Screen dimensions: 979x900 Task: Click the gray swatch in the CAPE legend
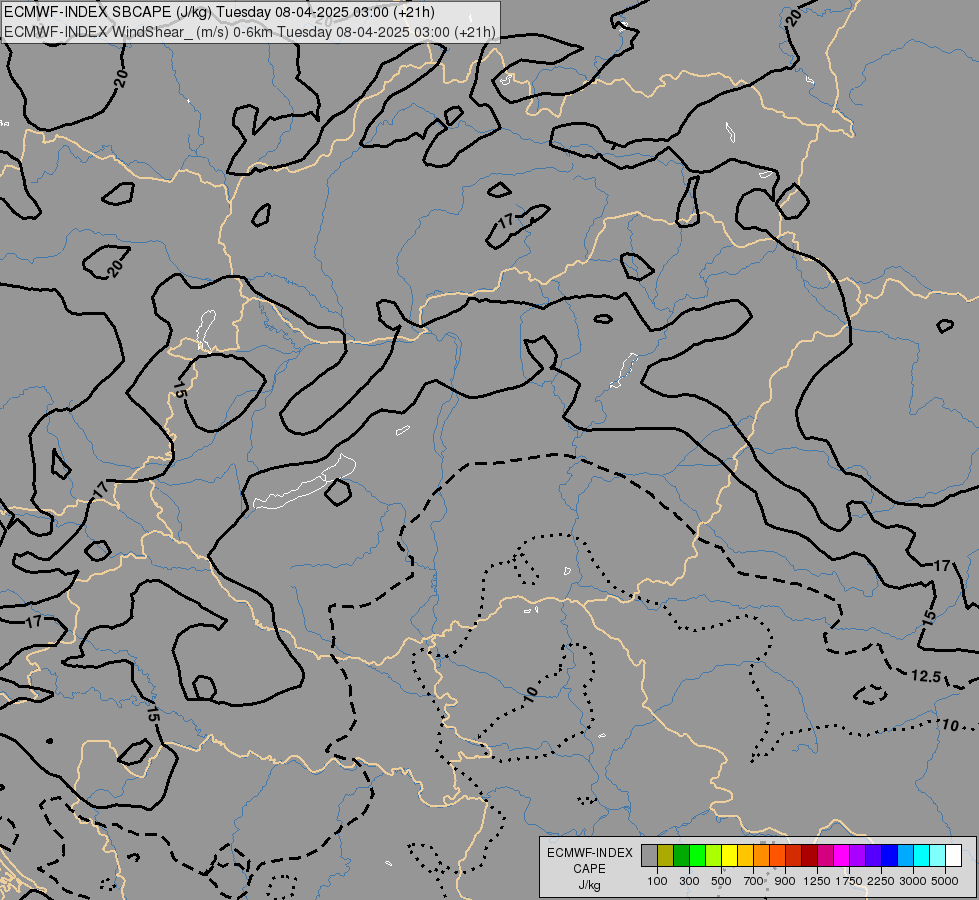pos(649,855)
